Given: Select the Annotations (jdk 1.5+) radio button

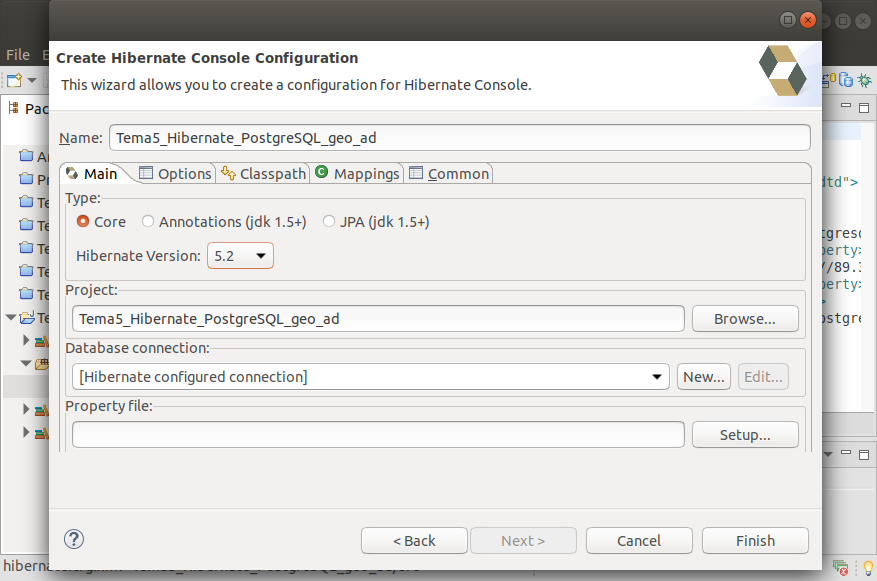Looking at the screenshot, I should [148, 221].
